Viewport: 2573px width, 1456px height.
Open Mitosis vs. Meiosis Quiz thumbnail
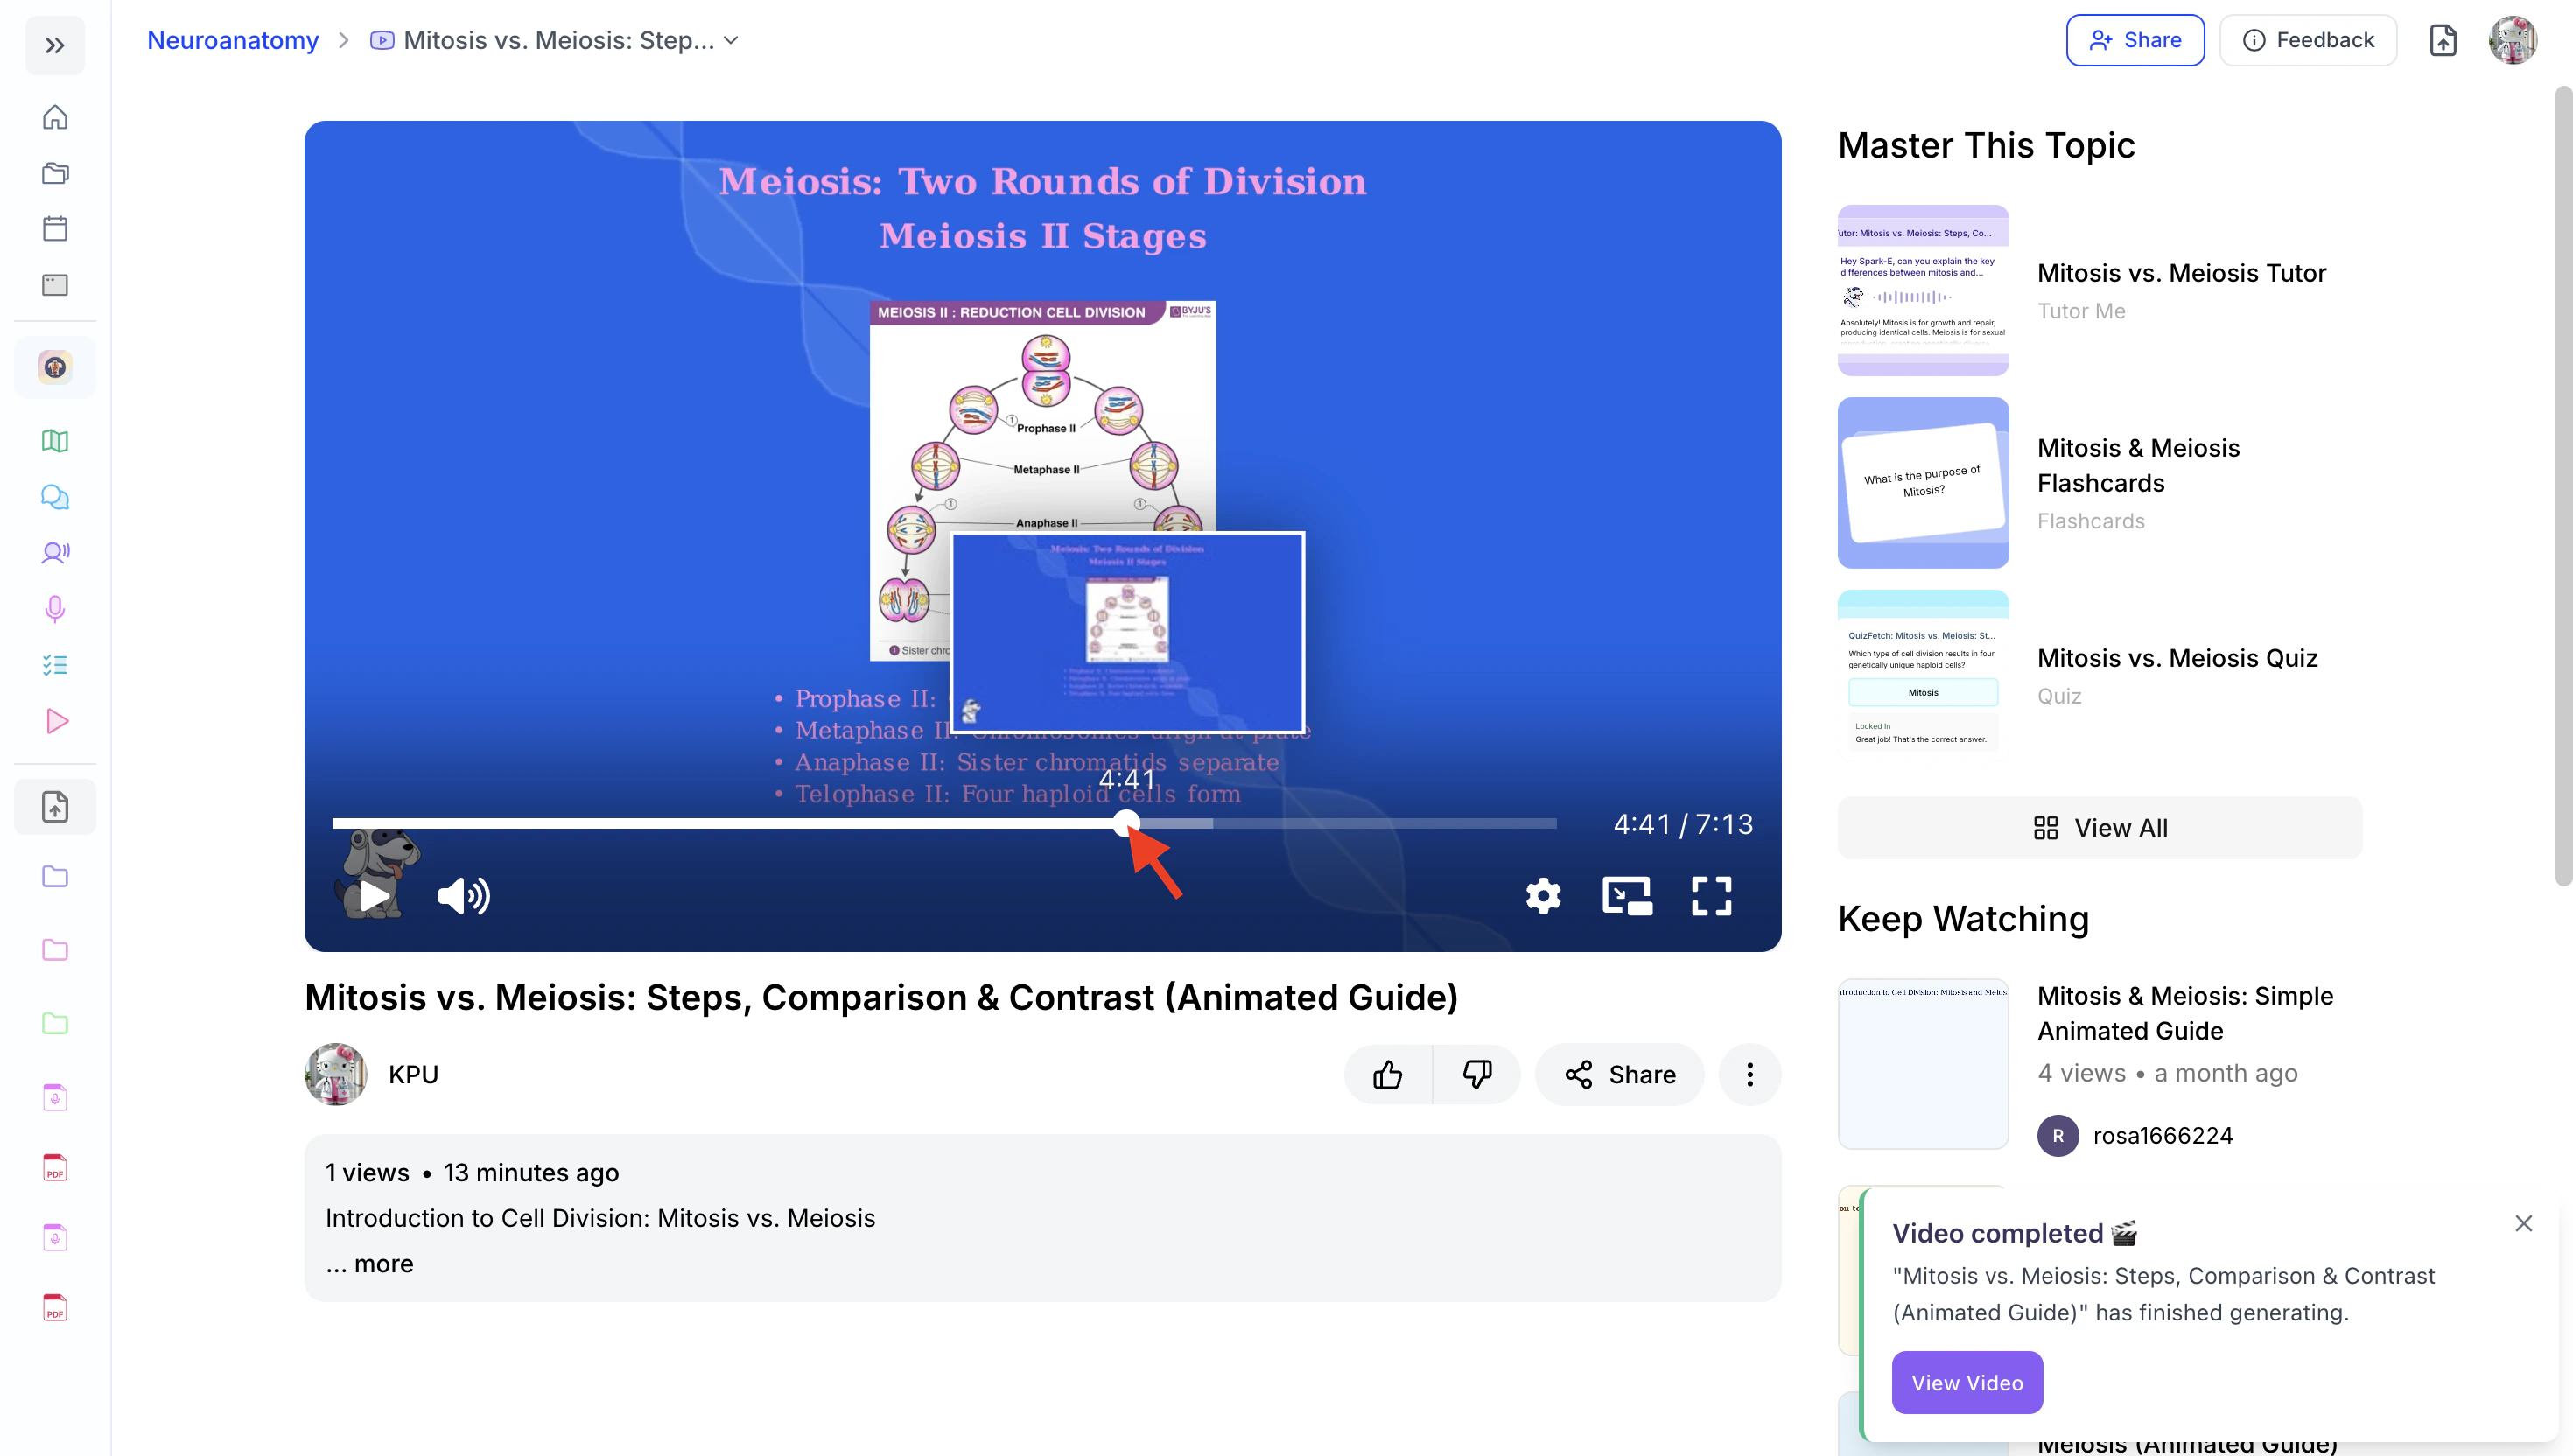click(x=1923, y=675)
